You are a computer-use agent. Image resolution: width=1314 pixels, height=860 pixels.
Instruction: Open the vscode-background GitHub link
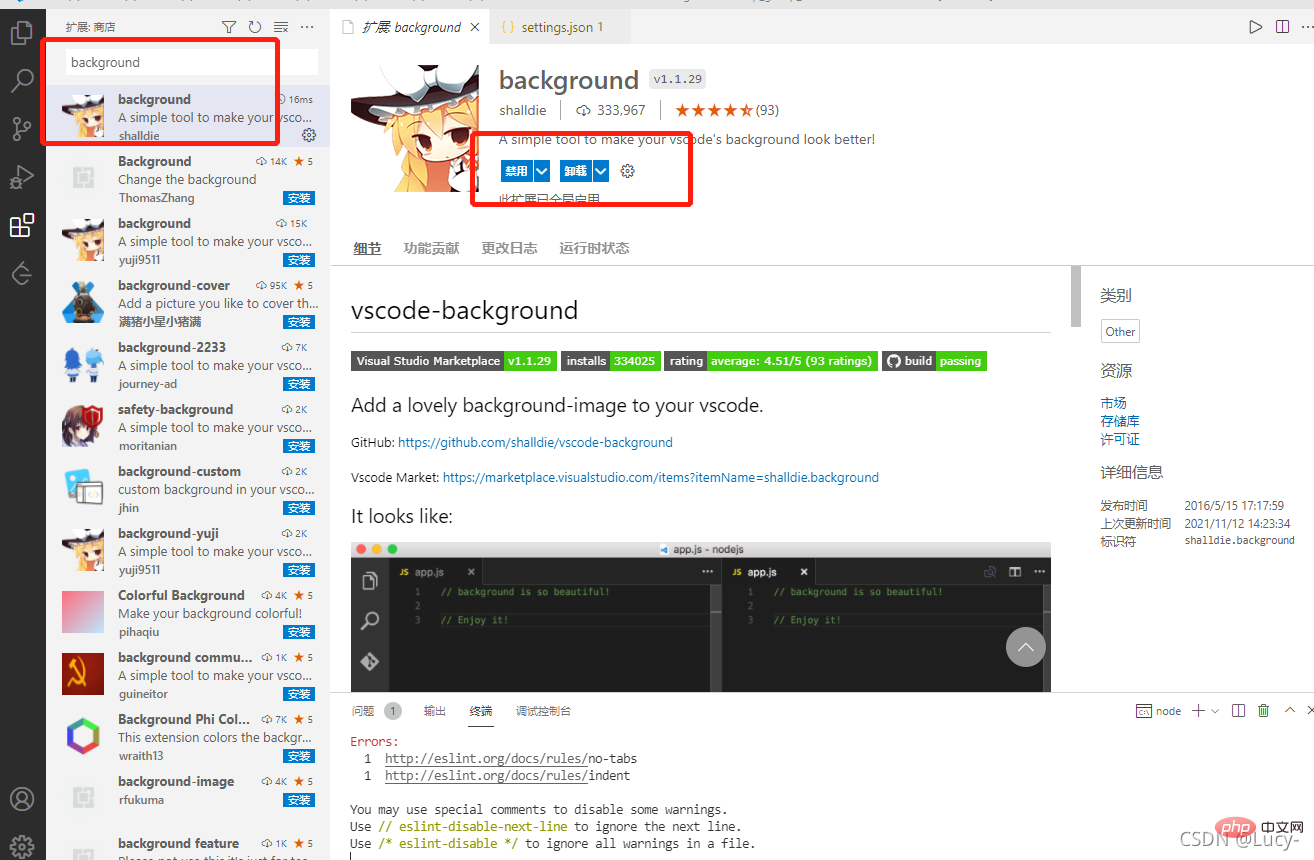tap(535, 442)
